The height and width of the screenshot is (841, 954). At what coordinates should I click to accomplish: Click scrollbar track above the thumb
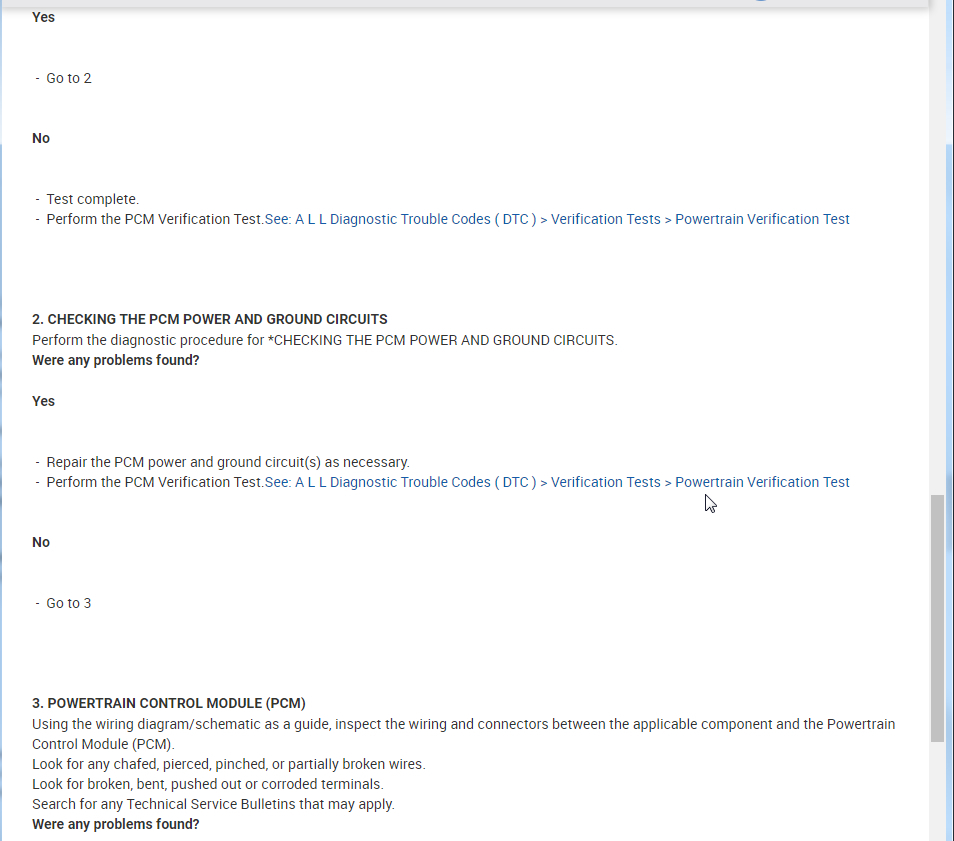[937, 300]
